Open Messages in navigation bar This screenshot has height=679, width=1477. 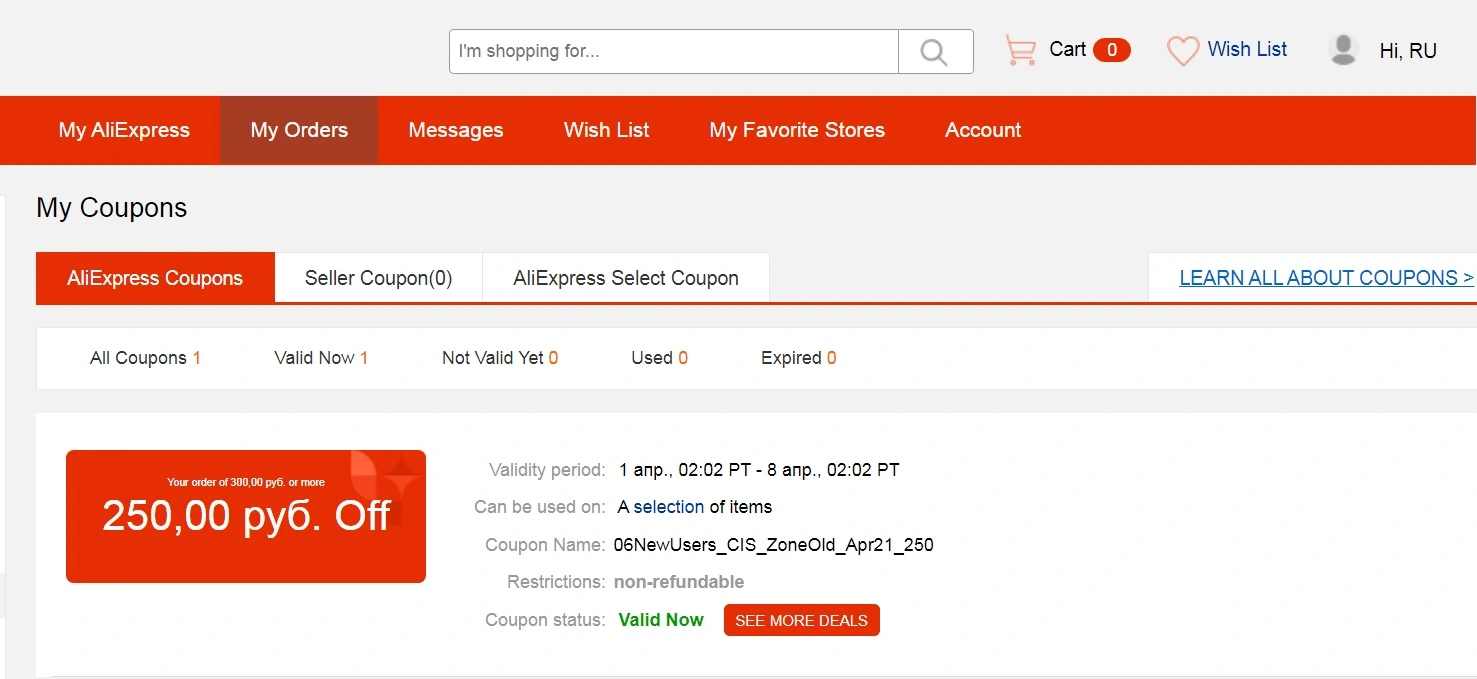(x=456, y=130)
